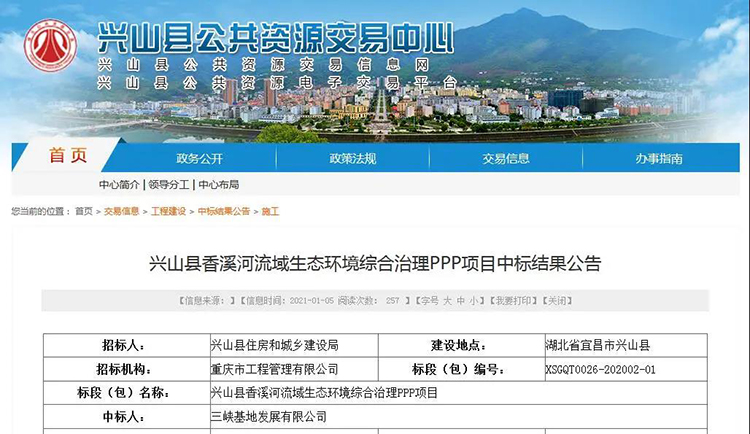750x434 pixels.
Task: Open the 办事指南 menu item
Action: click(x=659, y=158)
